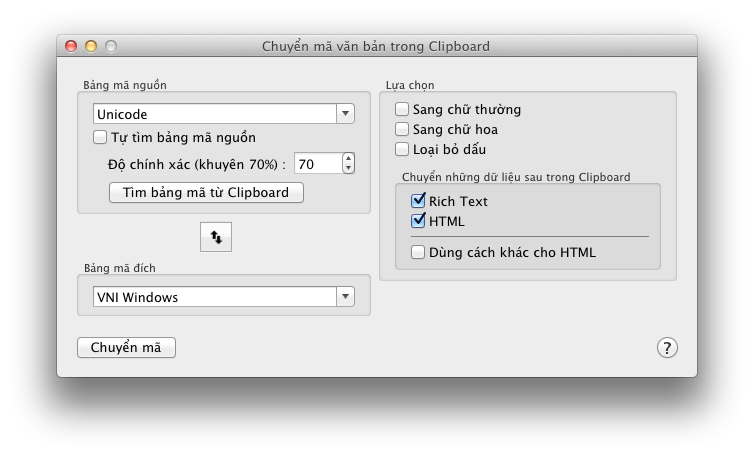Click the window title bar text
The image size is (754, 456).
coord(376,46)
